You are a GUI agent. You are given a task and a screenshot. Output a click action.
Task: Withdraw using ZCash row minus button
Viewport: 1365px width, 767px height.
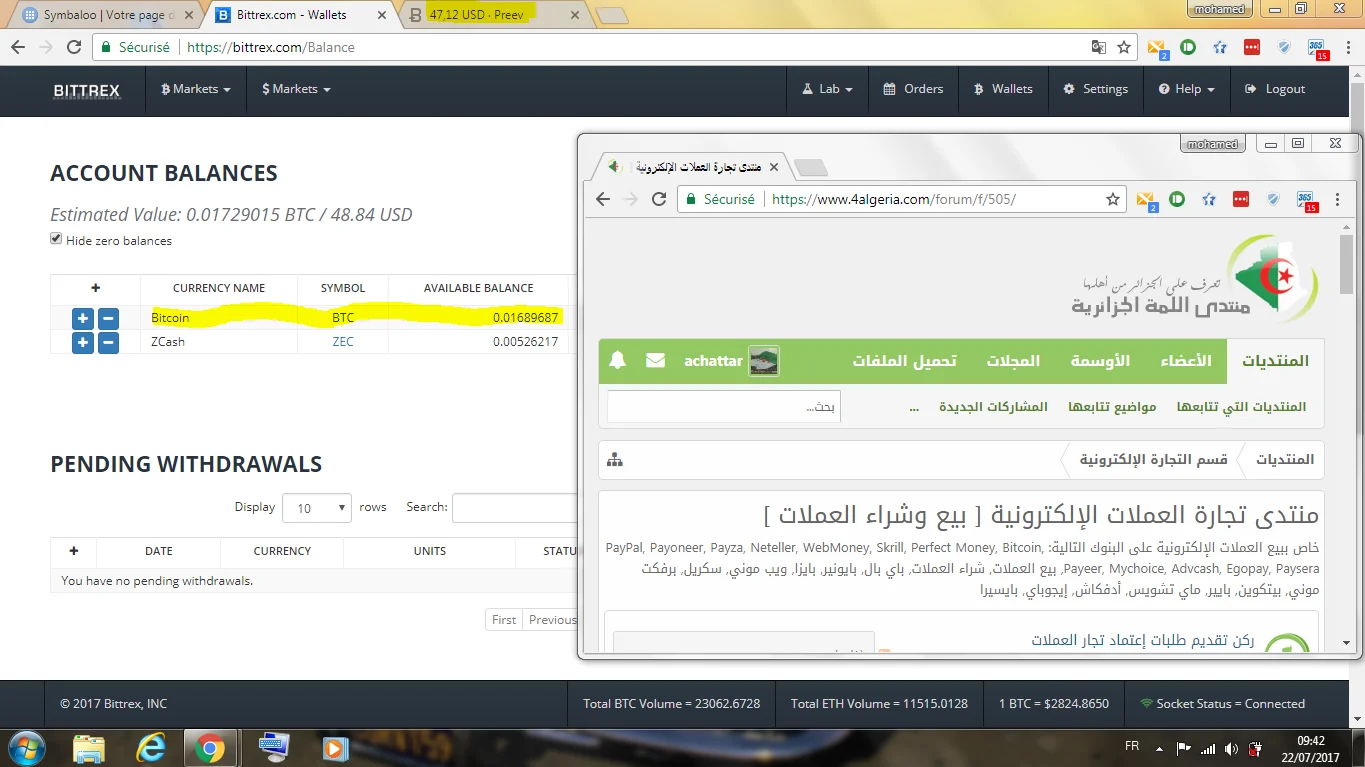(x=108, y=342)
